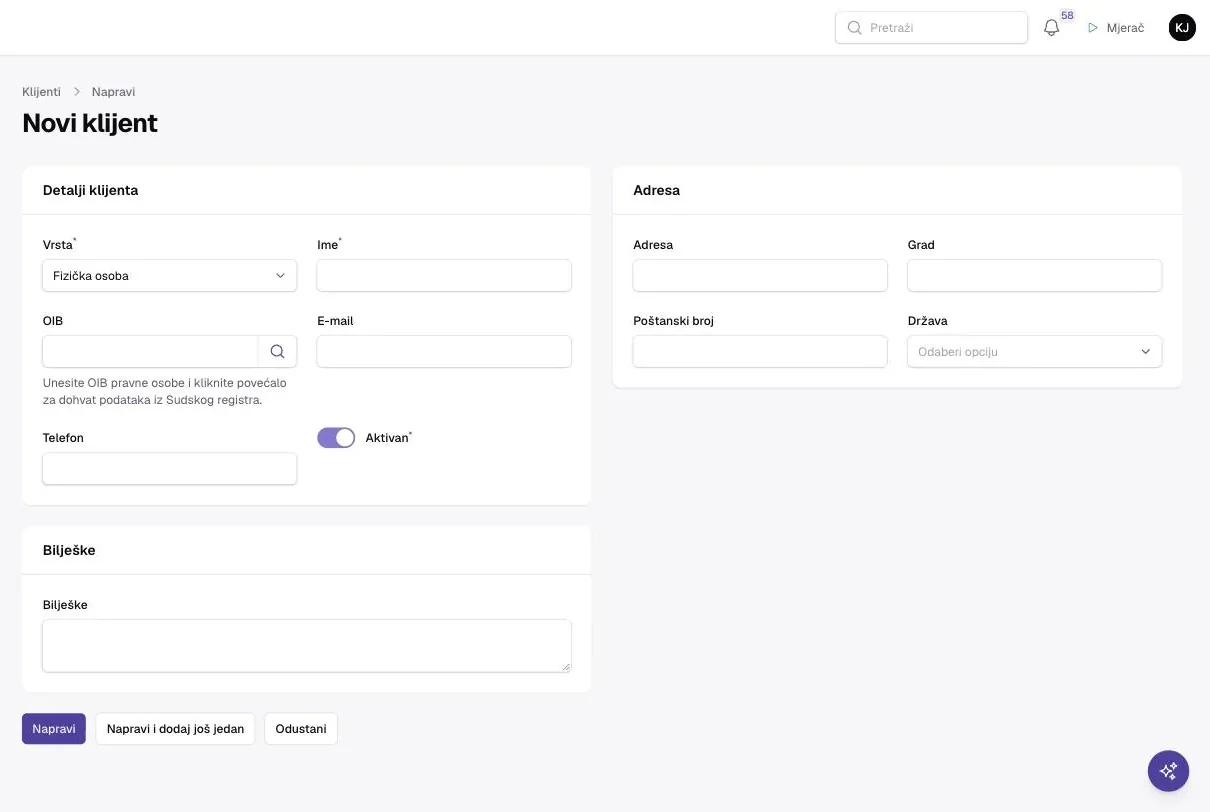Expand the Država dropdown
Viewport: 1210px width, 812px height.
tap(1035, 351)
